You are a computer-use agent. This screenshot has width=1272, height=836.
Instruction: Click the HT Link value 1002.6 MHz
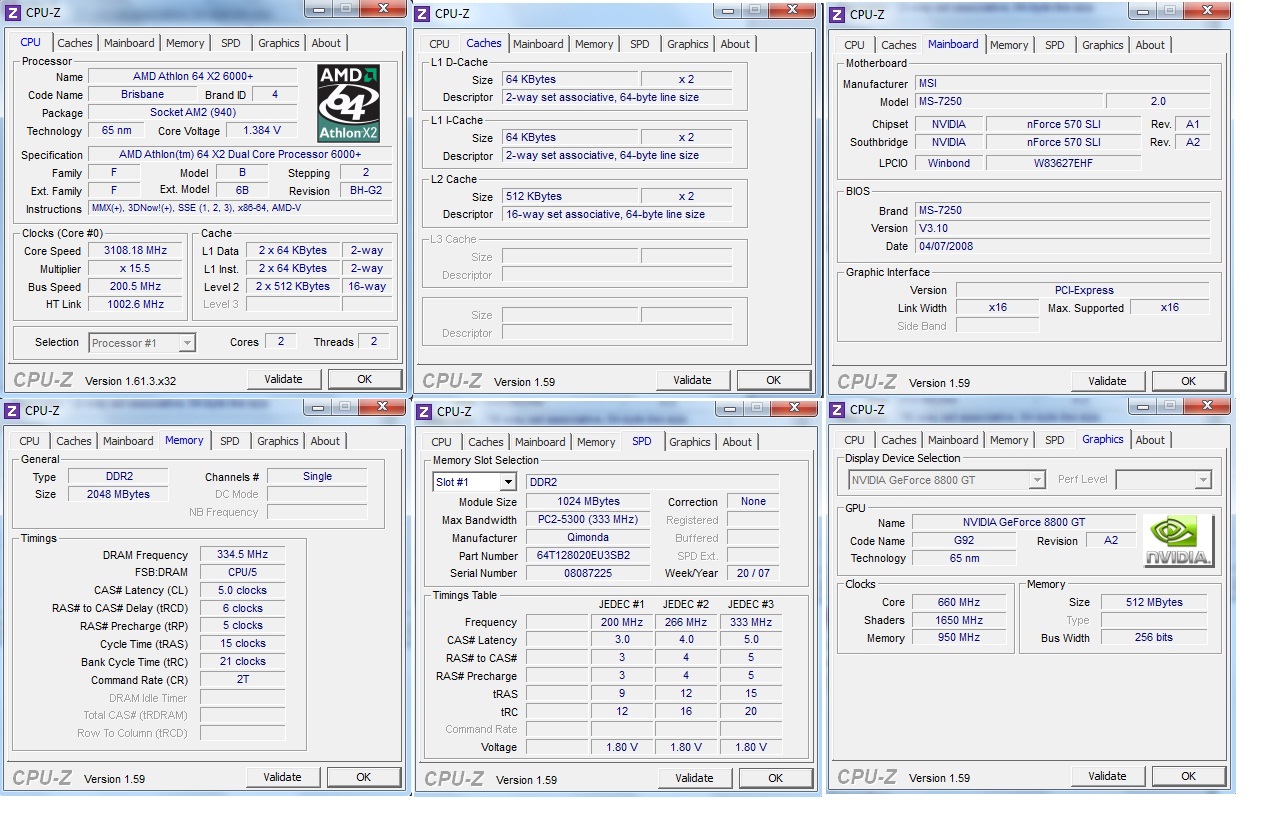coord(136,304)
